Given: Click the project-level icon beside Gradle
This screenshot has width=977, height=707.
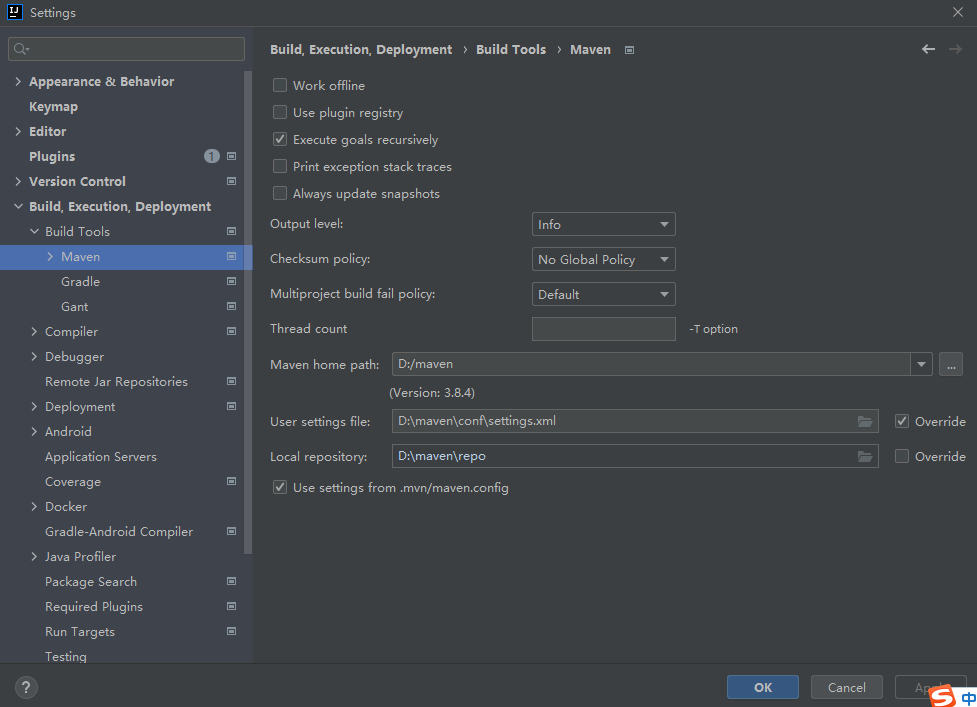Looking at the screenshot, I should click(x=231, y=281).
